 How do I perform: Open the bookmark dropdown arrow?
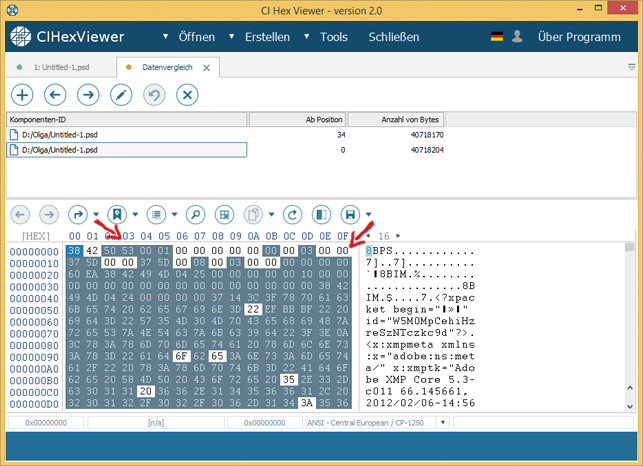(135, 214)
